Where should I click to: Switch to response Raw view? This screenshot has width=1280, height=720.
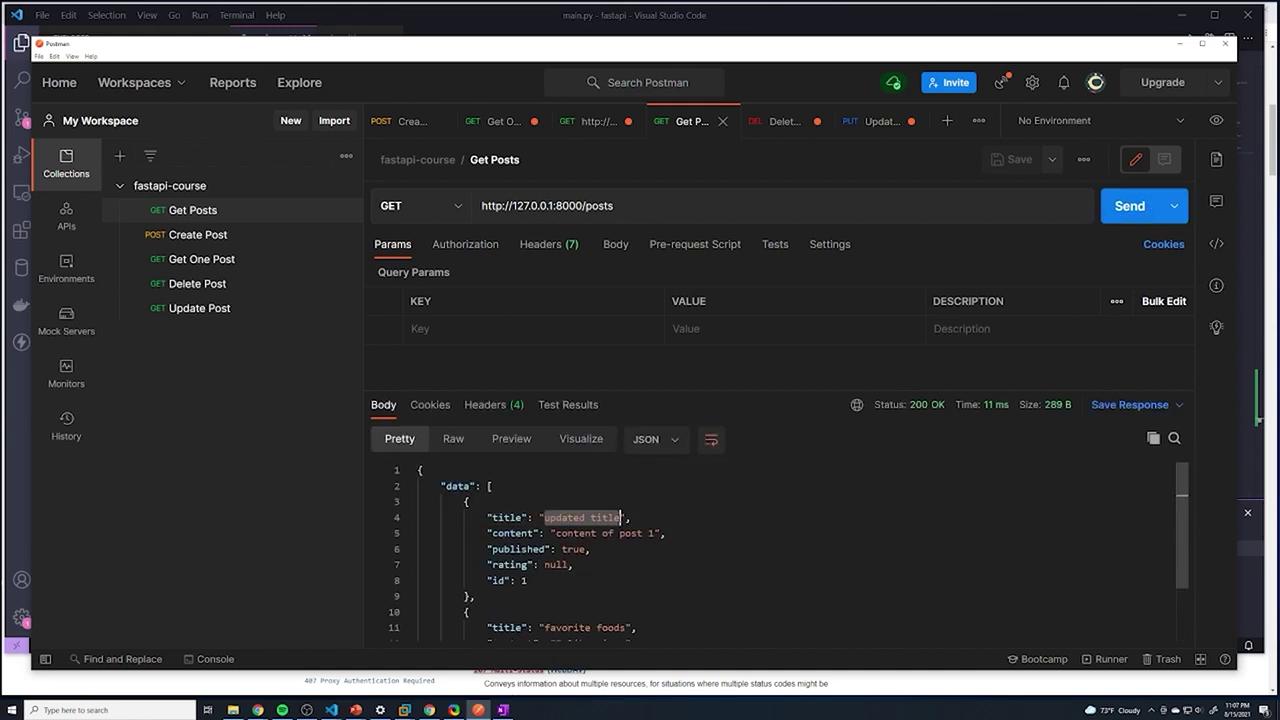[x=453, y=439]
